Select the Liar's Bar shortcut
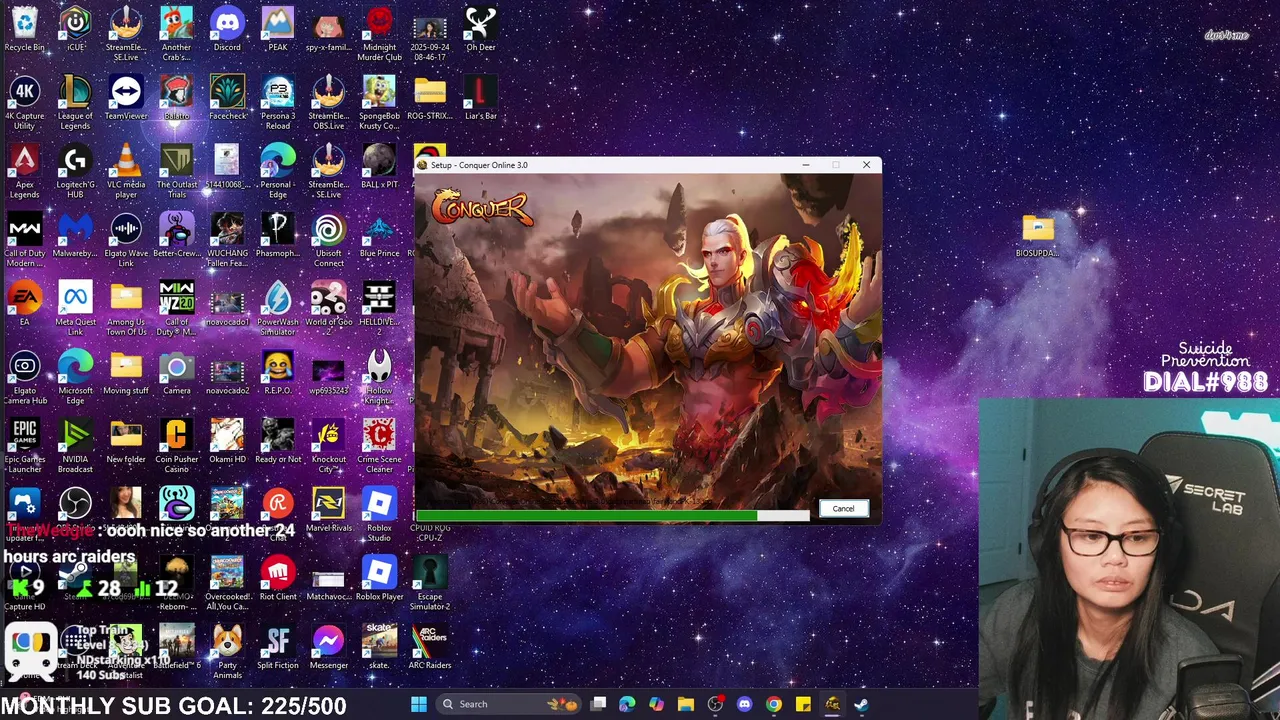Viewport: 1280px width, 720px height. (x=480, y=99)
